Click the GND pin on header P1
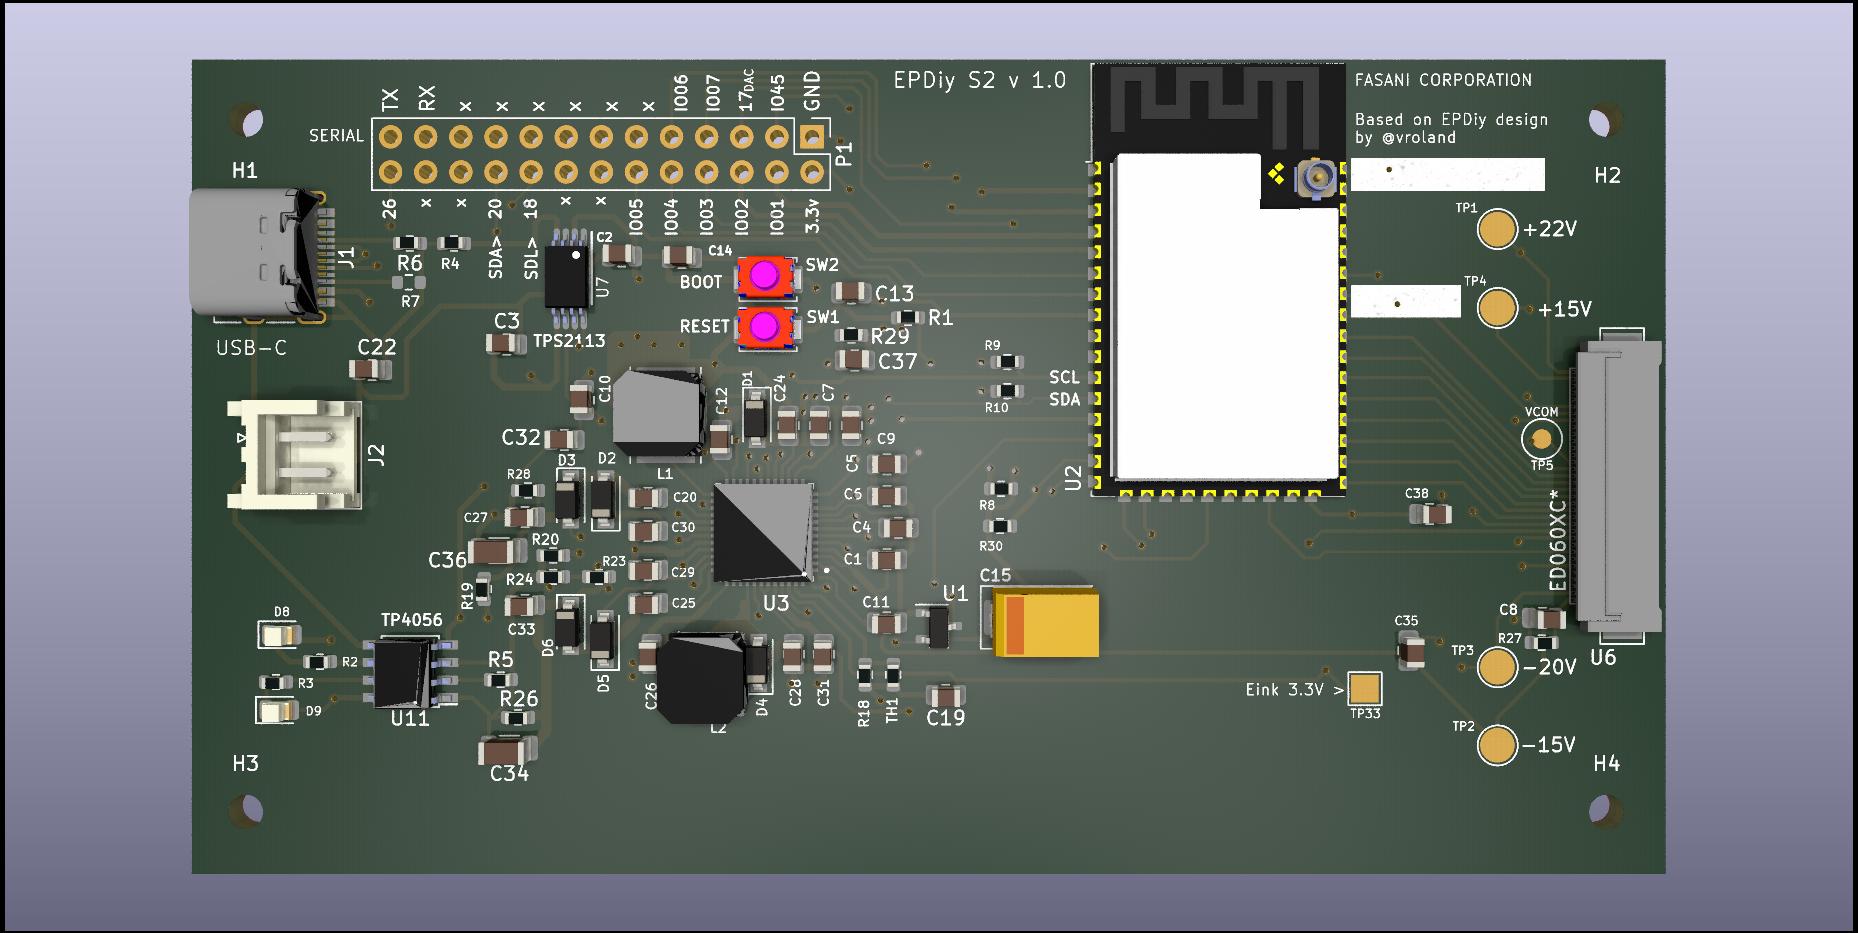The image size is (1858, 933). pos(812,136)
